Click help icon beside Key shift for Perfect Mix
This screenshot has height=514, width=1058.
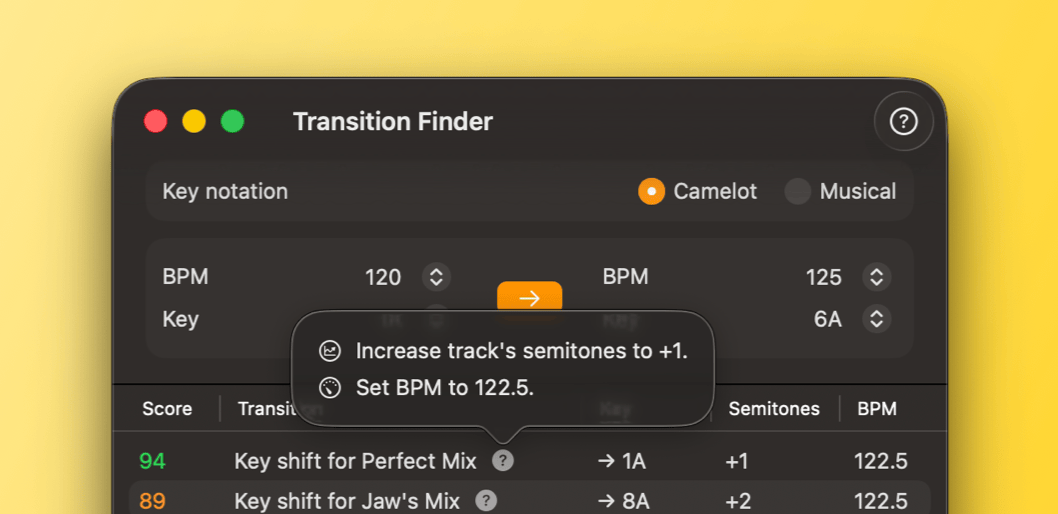[x=503, y=460]
